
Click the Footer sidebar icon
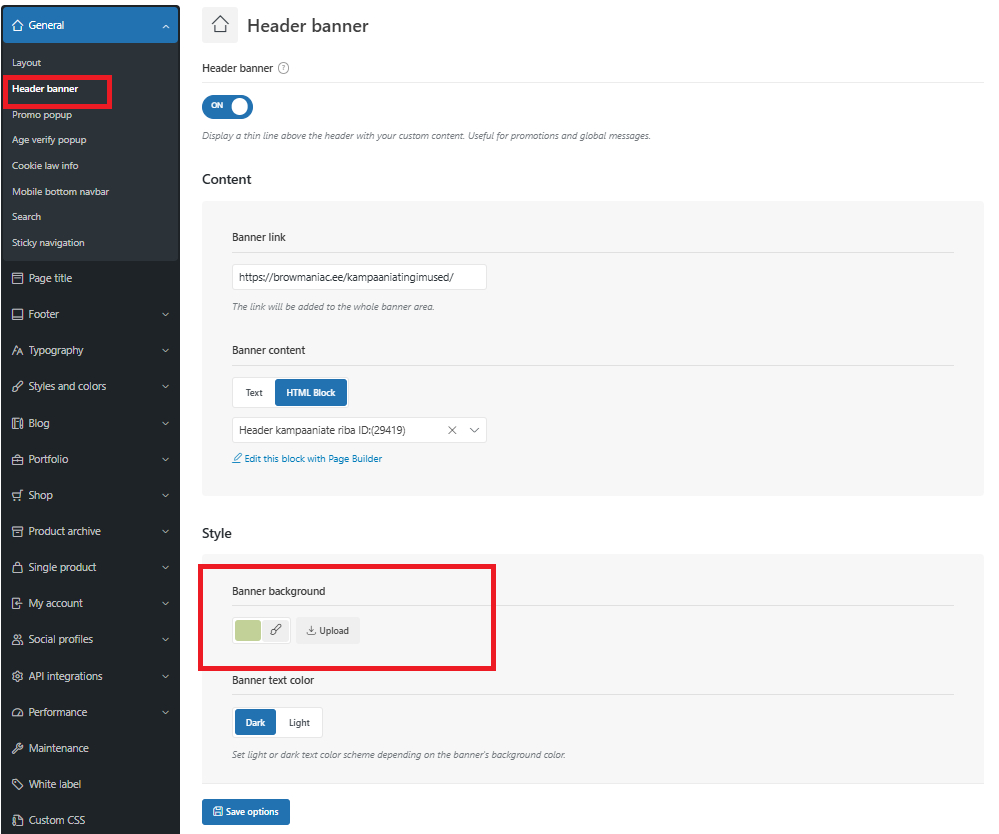[18, 314]
